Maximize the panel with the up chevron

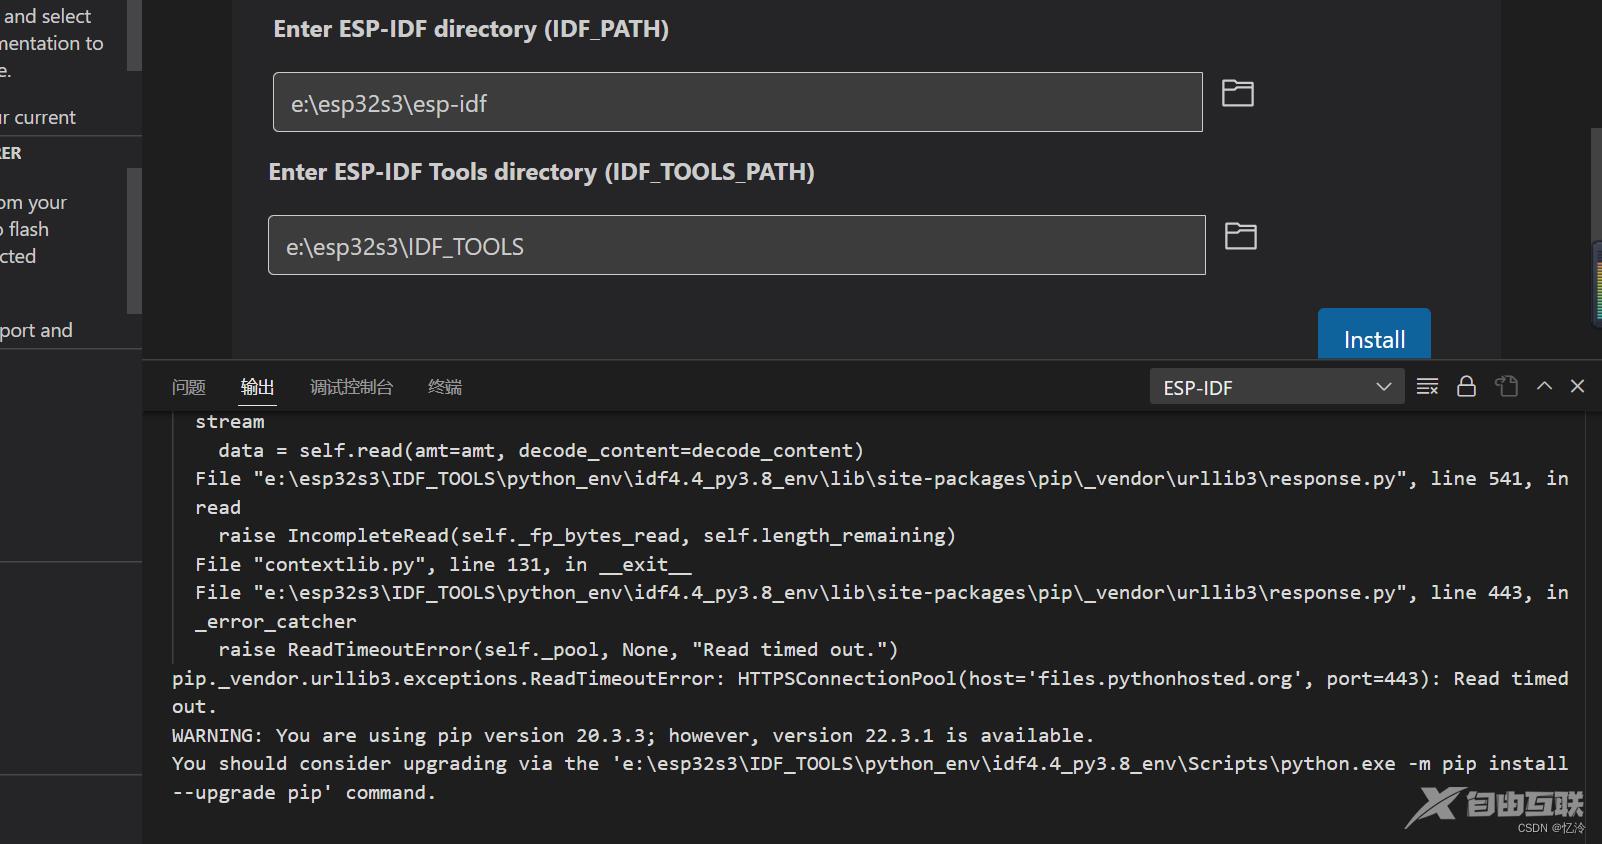(1544, 386)
